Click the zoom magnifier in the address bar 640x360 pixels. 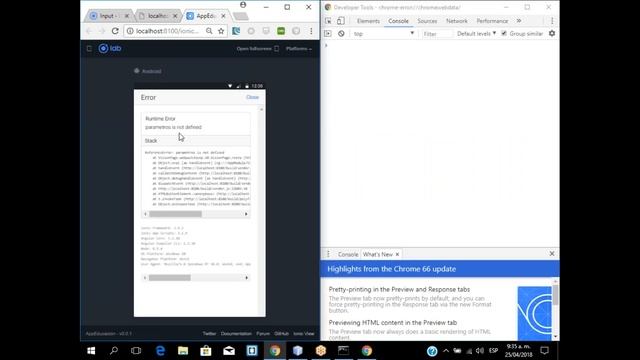[209, 31]
